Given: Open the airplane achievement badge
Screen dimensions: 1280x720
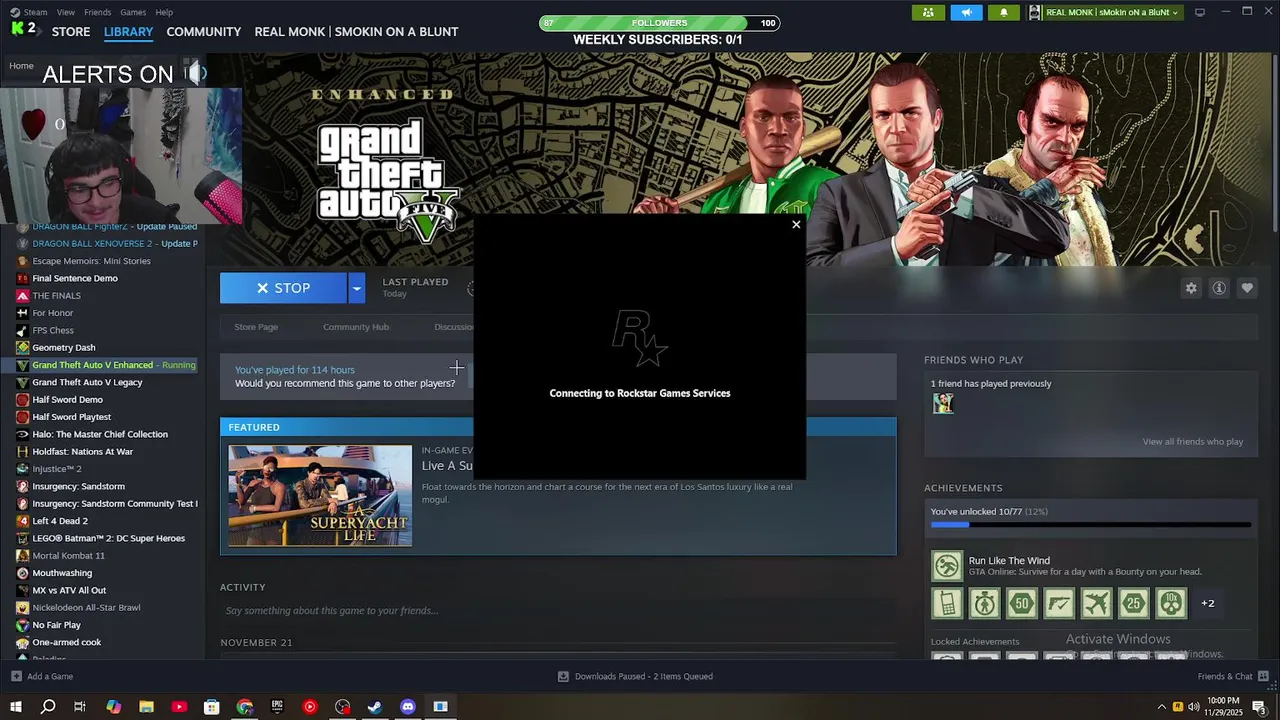Looking at the screenshot, I should click(1096, 603).
